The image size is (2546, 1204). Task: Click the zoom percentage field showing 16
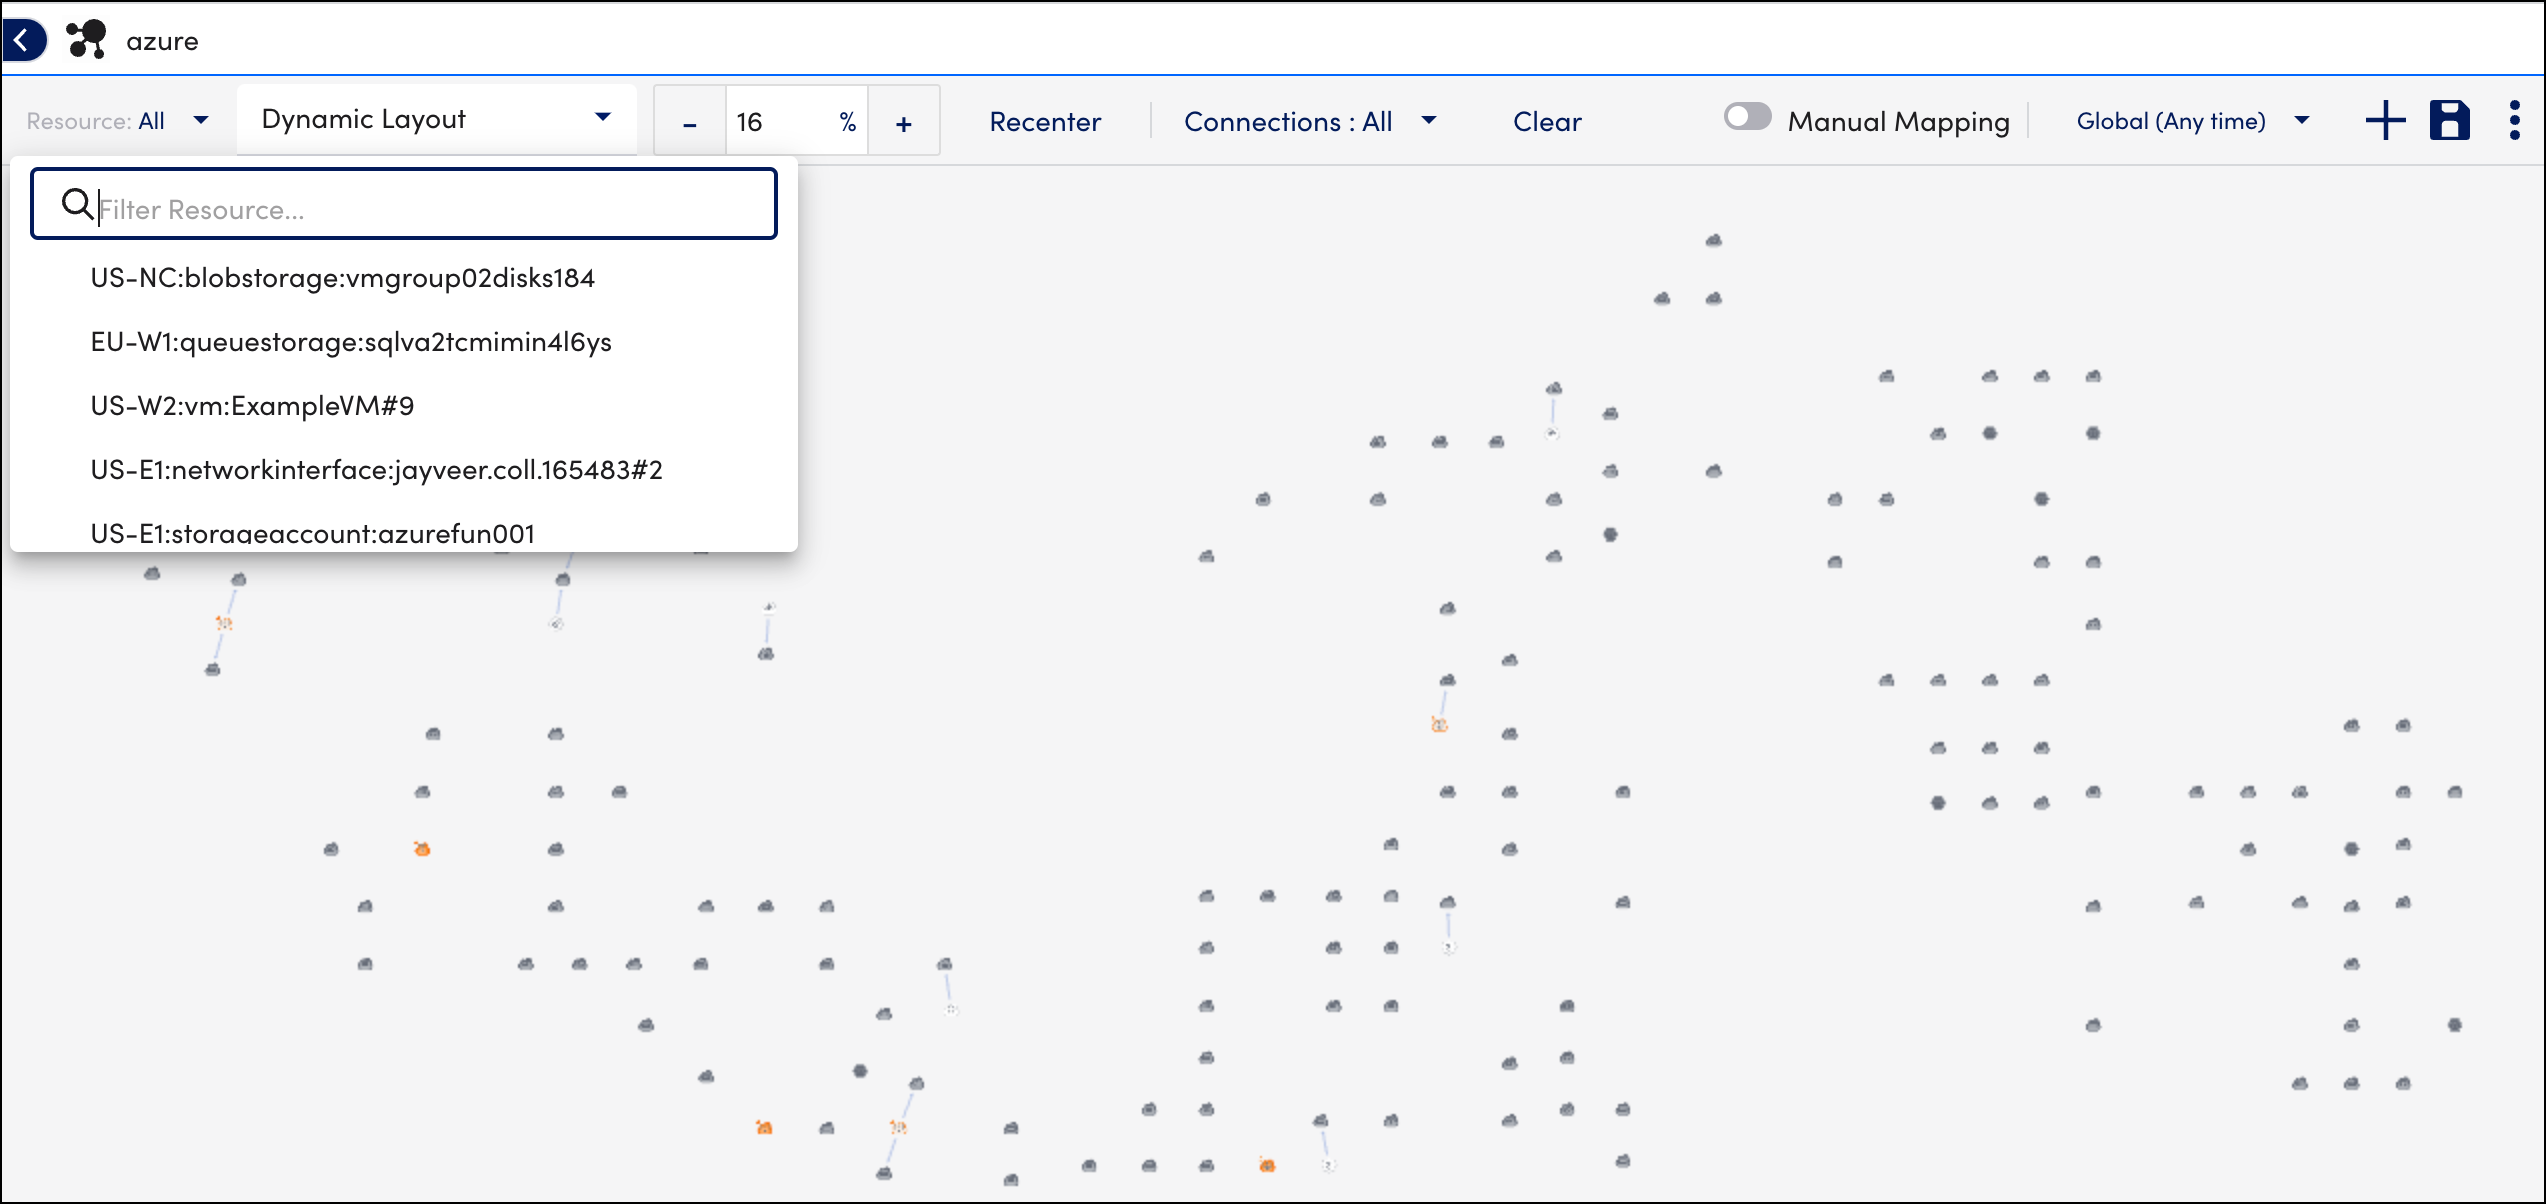[x=796, y=122]
